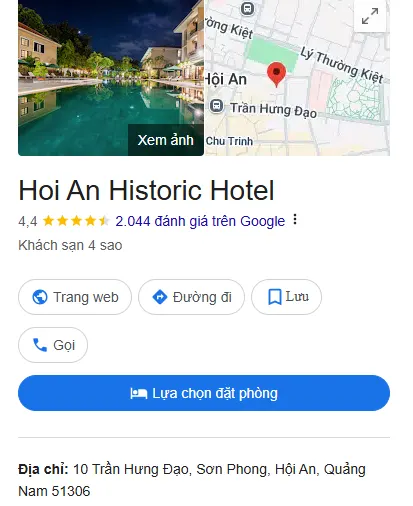This screenshot has width=413, height=506.
Task: Click the bookmark Lưu icon
Action: (275, 297)
